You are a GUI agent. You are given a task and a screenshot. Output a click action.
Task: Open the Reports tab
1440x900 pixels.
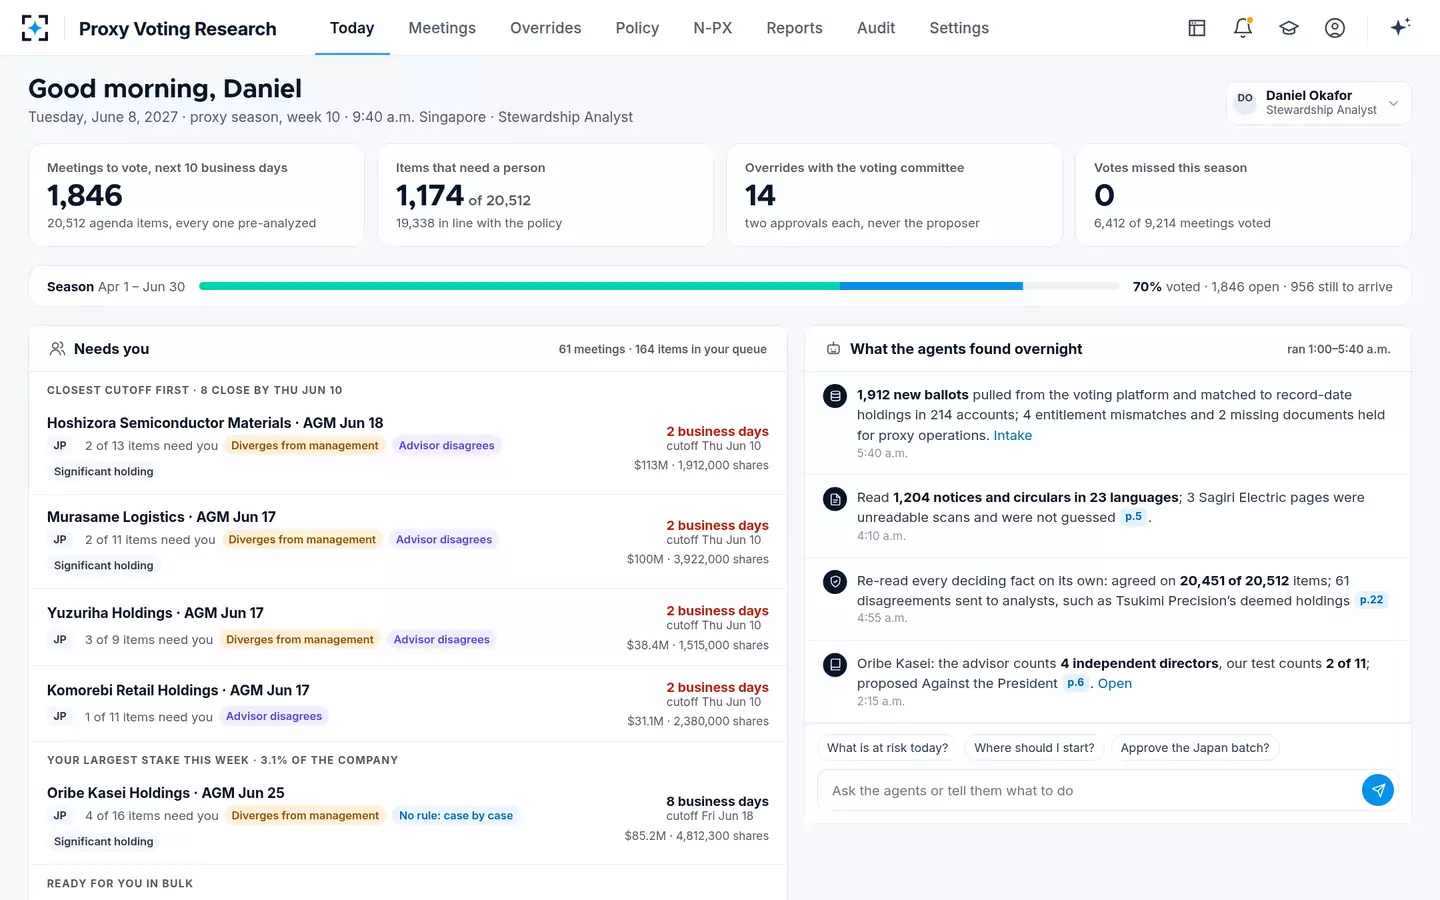pyautogui.click(x=794, y=28)
